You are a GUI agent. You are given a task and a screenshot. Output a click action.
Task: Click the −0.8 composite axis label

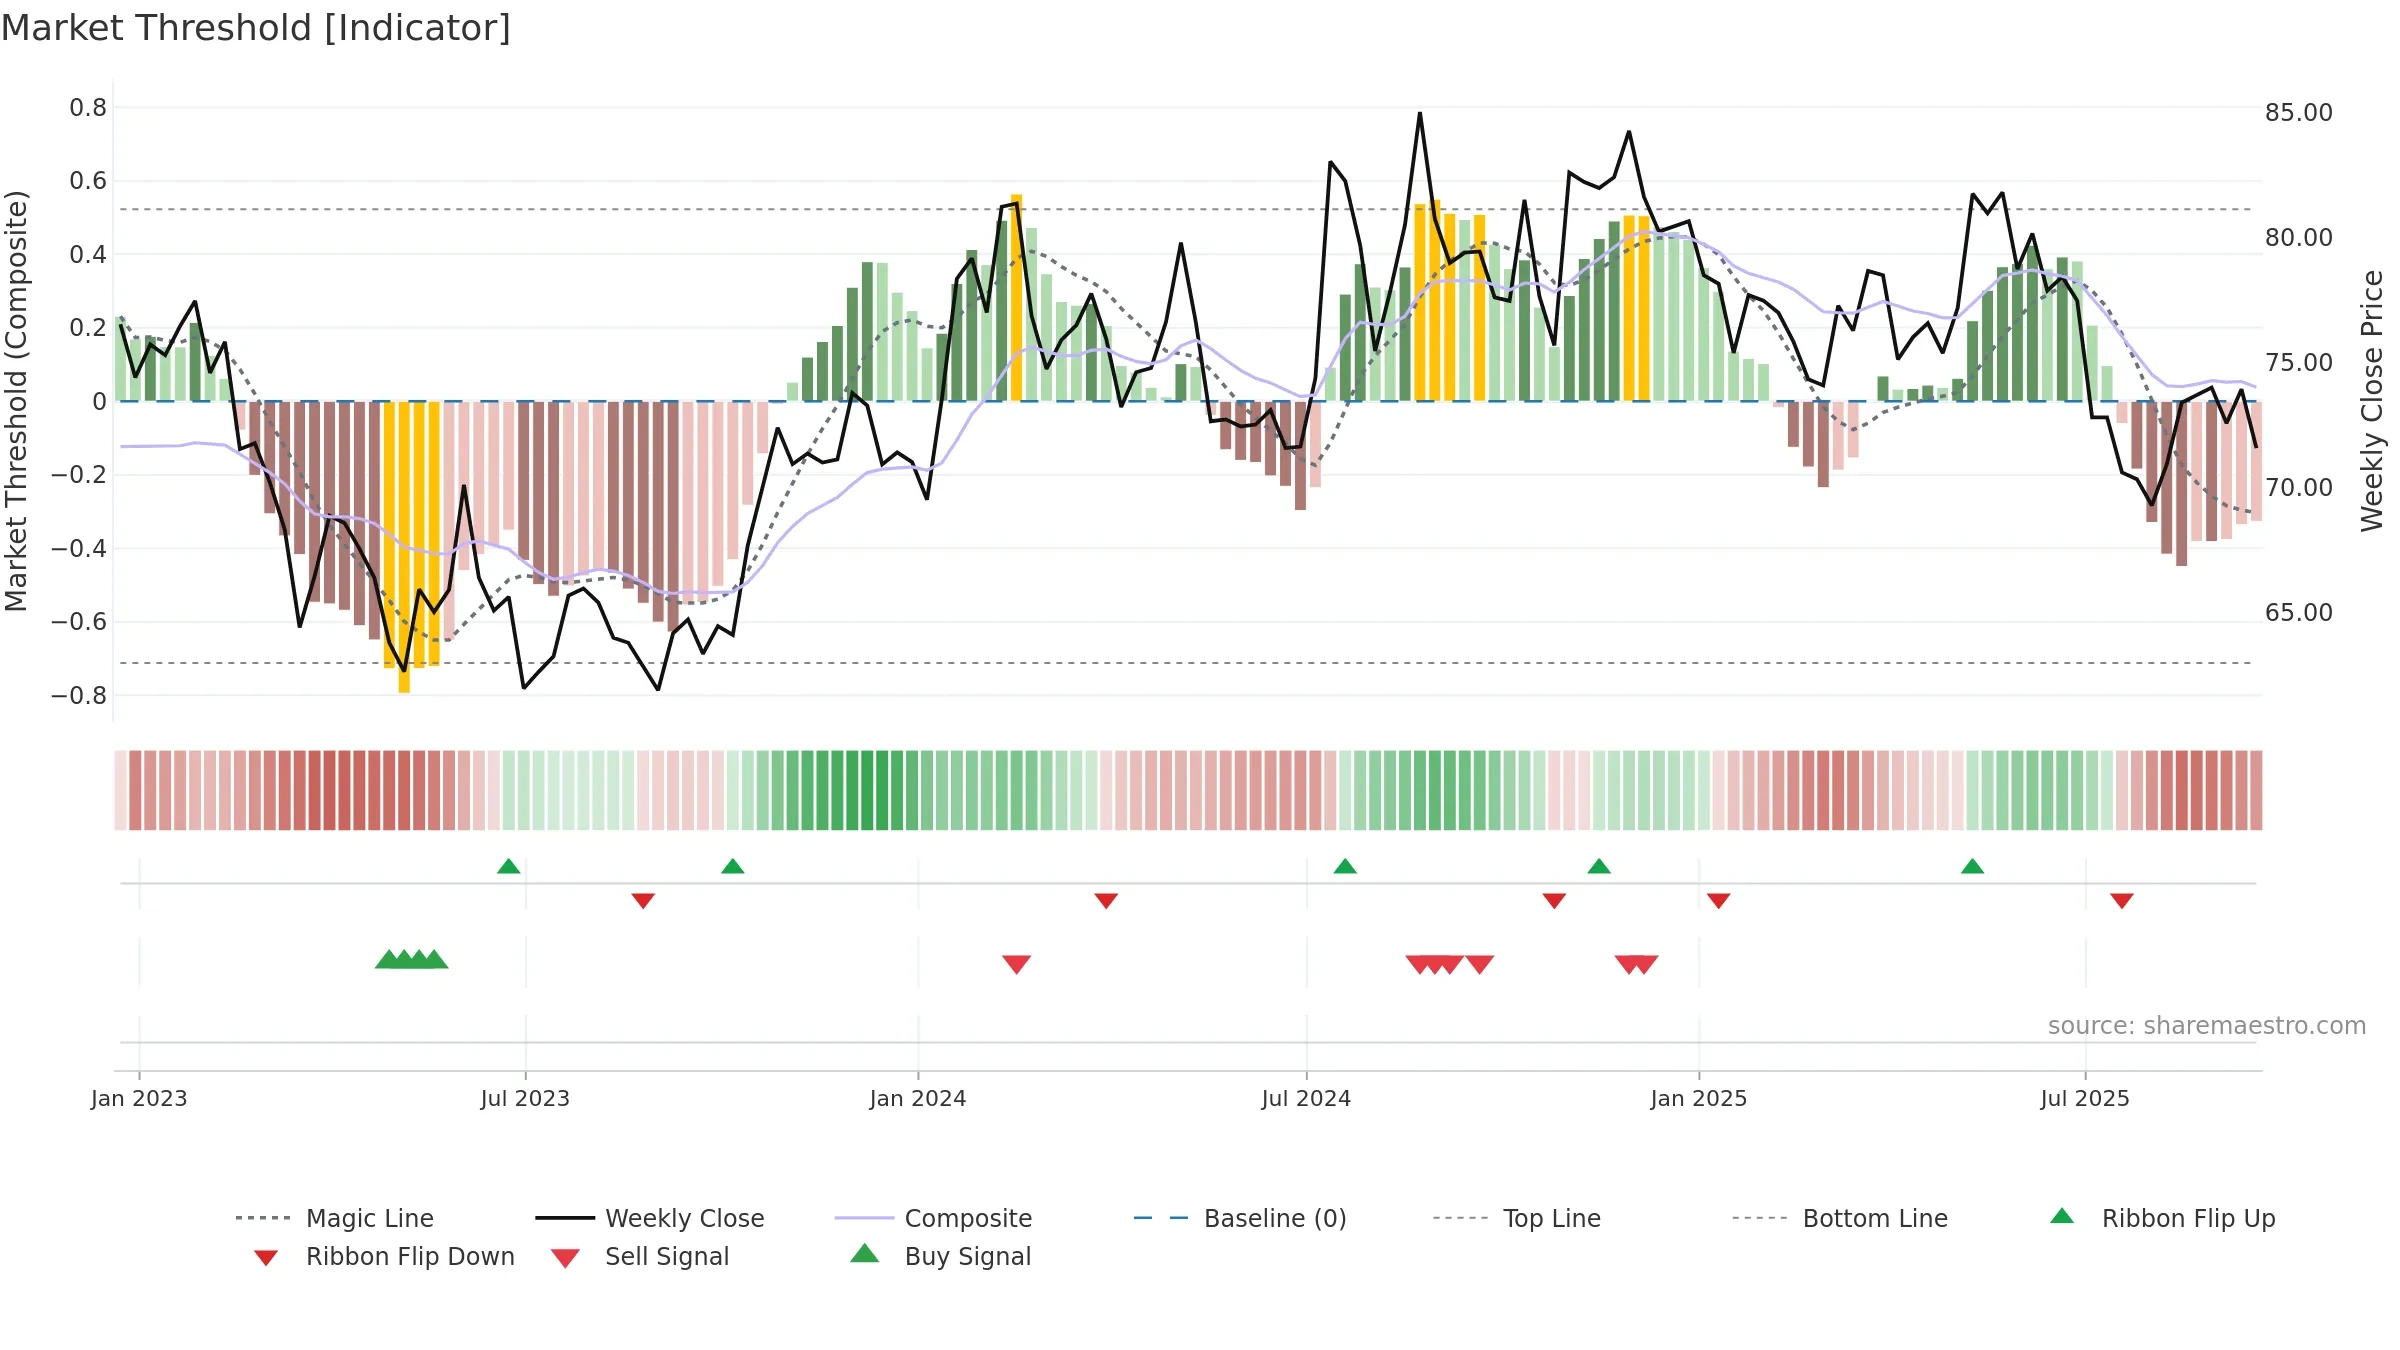(x=78, y=695)
